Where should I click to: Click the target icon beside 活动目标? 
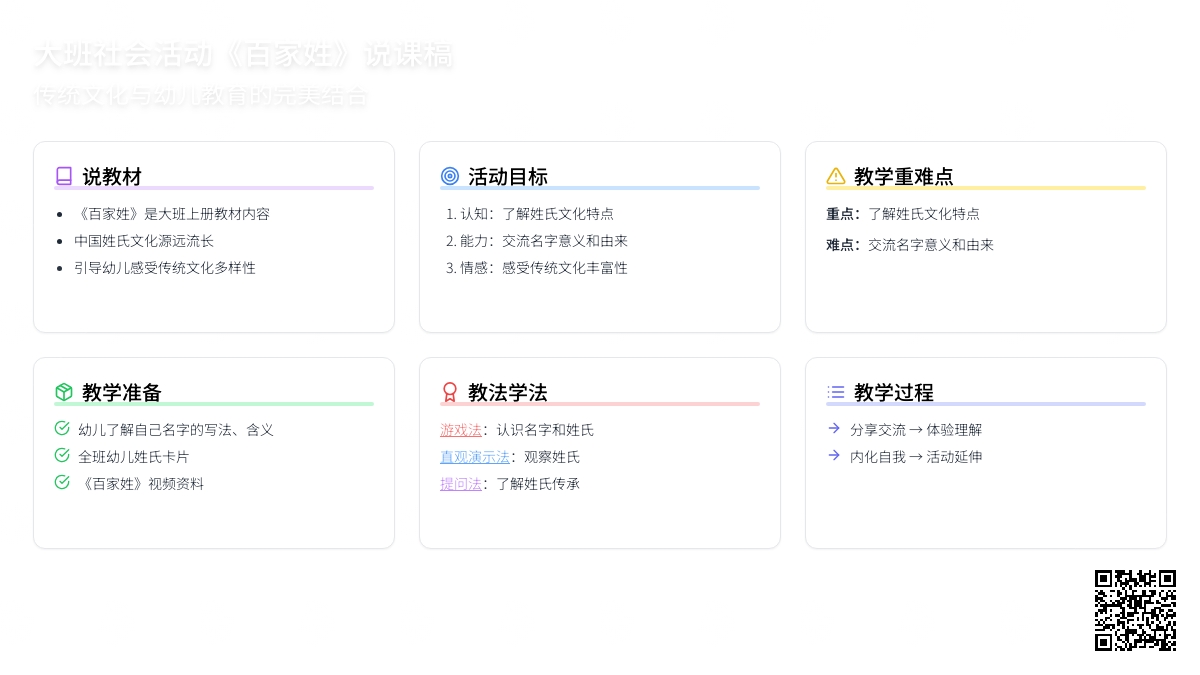coord(450,176)
